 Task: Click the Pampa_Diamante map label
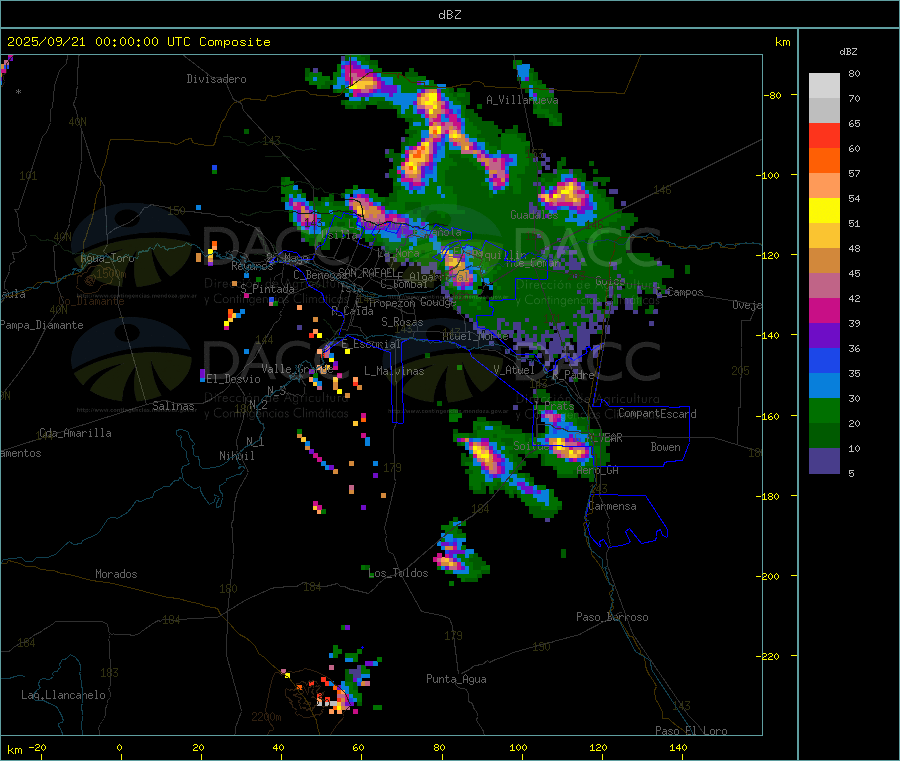(x=42, y=325)
